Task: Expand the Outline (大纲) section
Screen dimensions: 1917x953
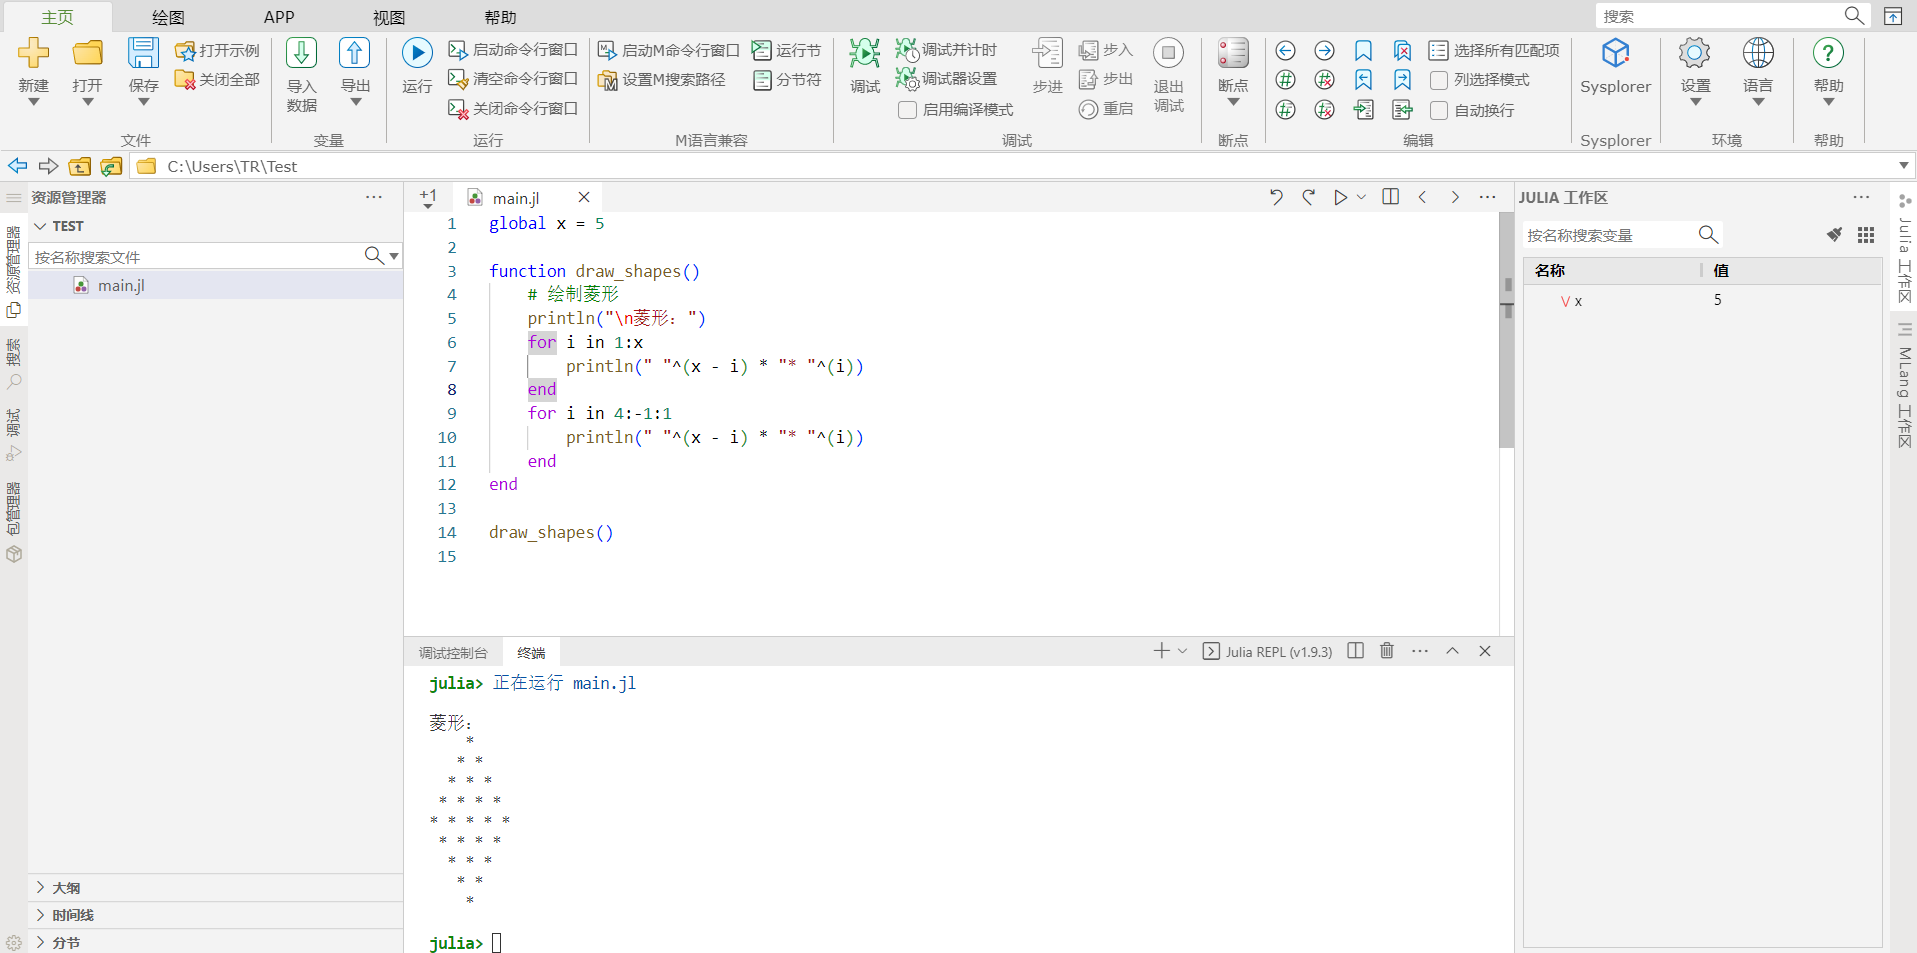Action: click(66, 888)
